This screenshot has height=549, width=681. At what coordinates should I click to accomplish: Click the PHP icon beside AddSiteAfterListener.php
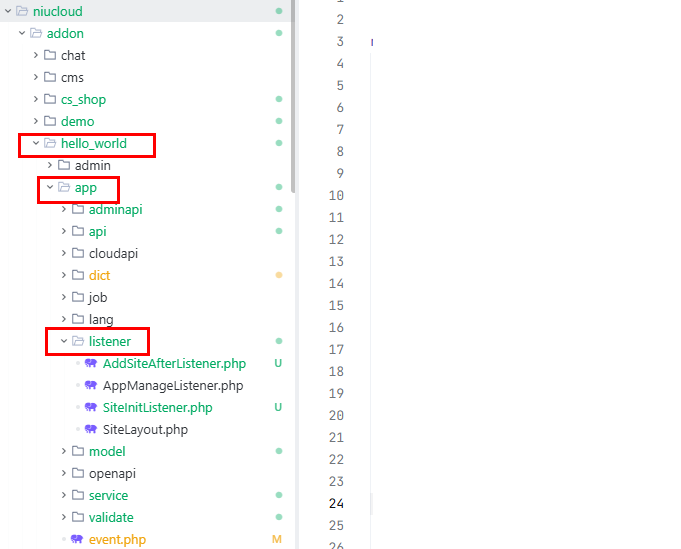(91, 363)
